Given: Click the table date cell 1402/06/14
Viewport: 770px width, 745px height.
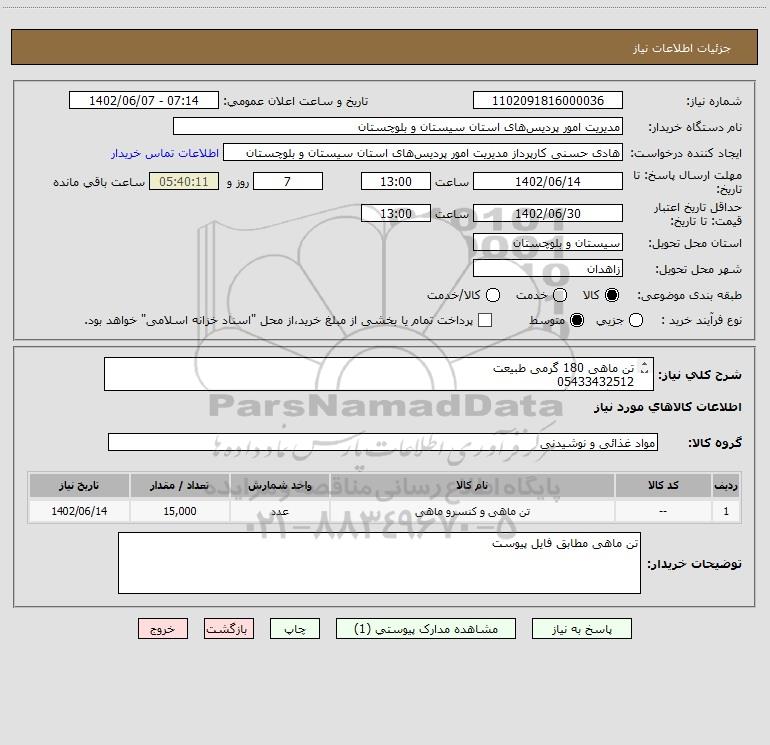Looking at the screenshot, I should tap(79, 511).
